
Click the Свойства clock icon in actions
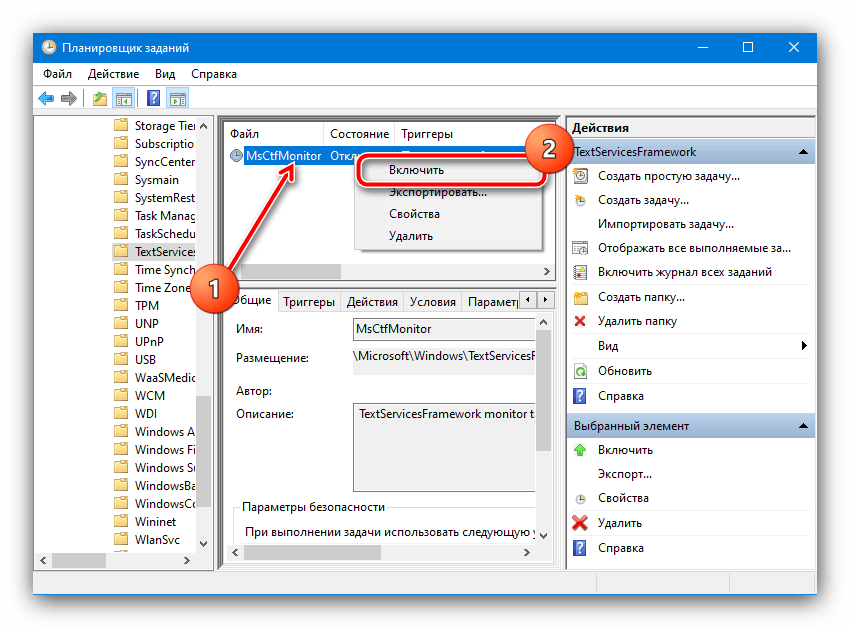[x=581, y=498]
